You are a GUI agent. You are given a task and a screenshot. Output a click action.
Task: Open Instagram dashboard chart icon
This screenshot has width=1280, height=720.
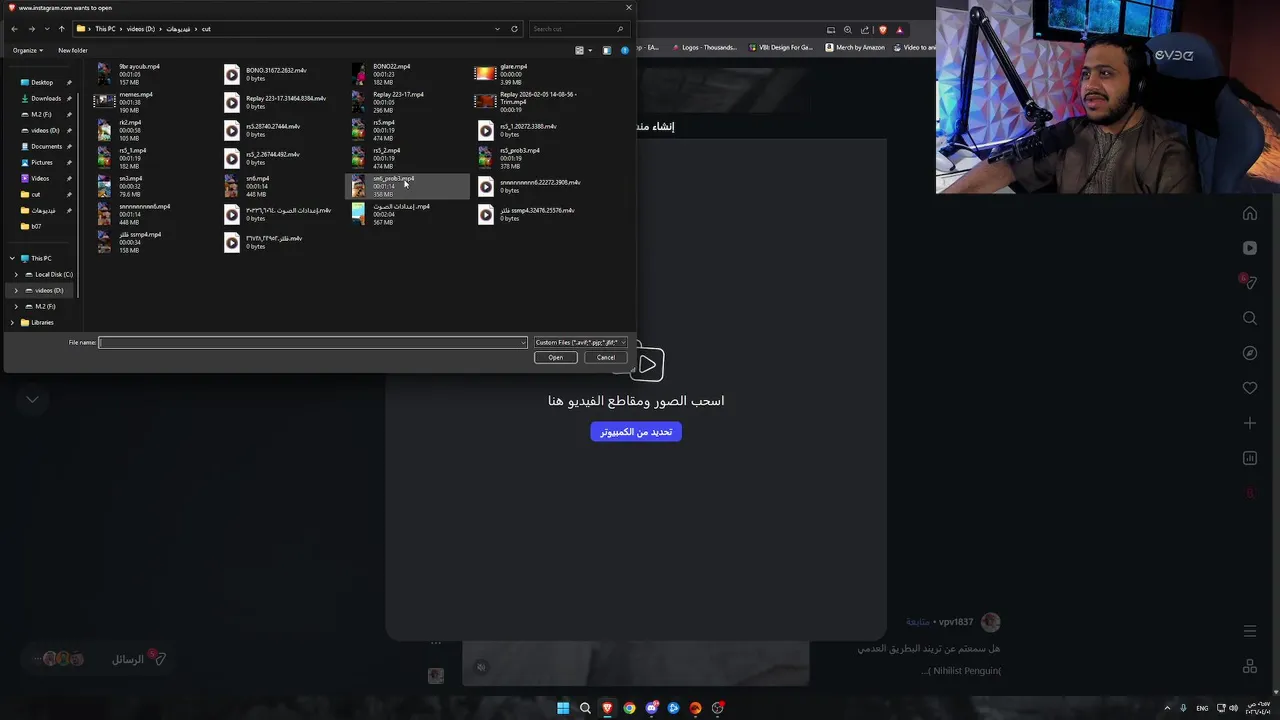click(1250, 458)
